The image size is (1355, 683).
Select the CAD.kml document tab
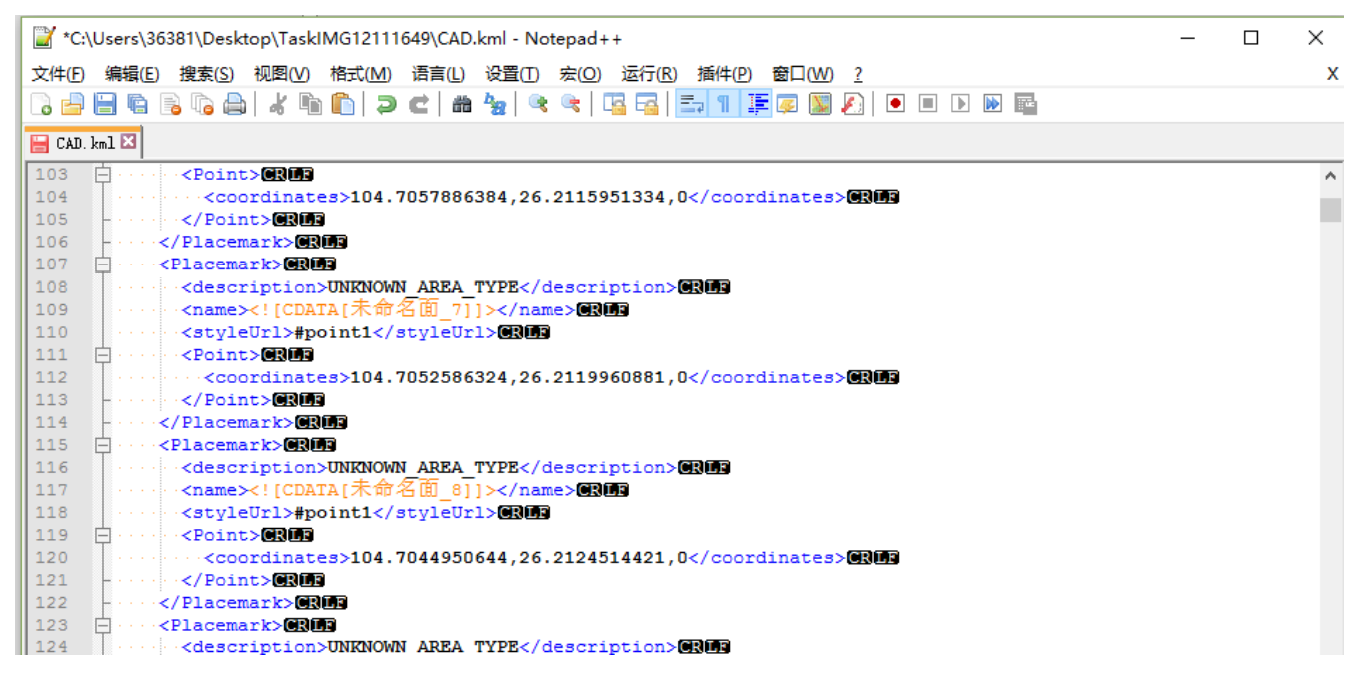tap(84, 142)
